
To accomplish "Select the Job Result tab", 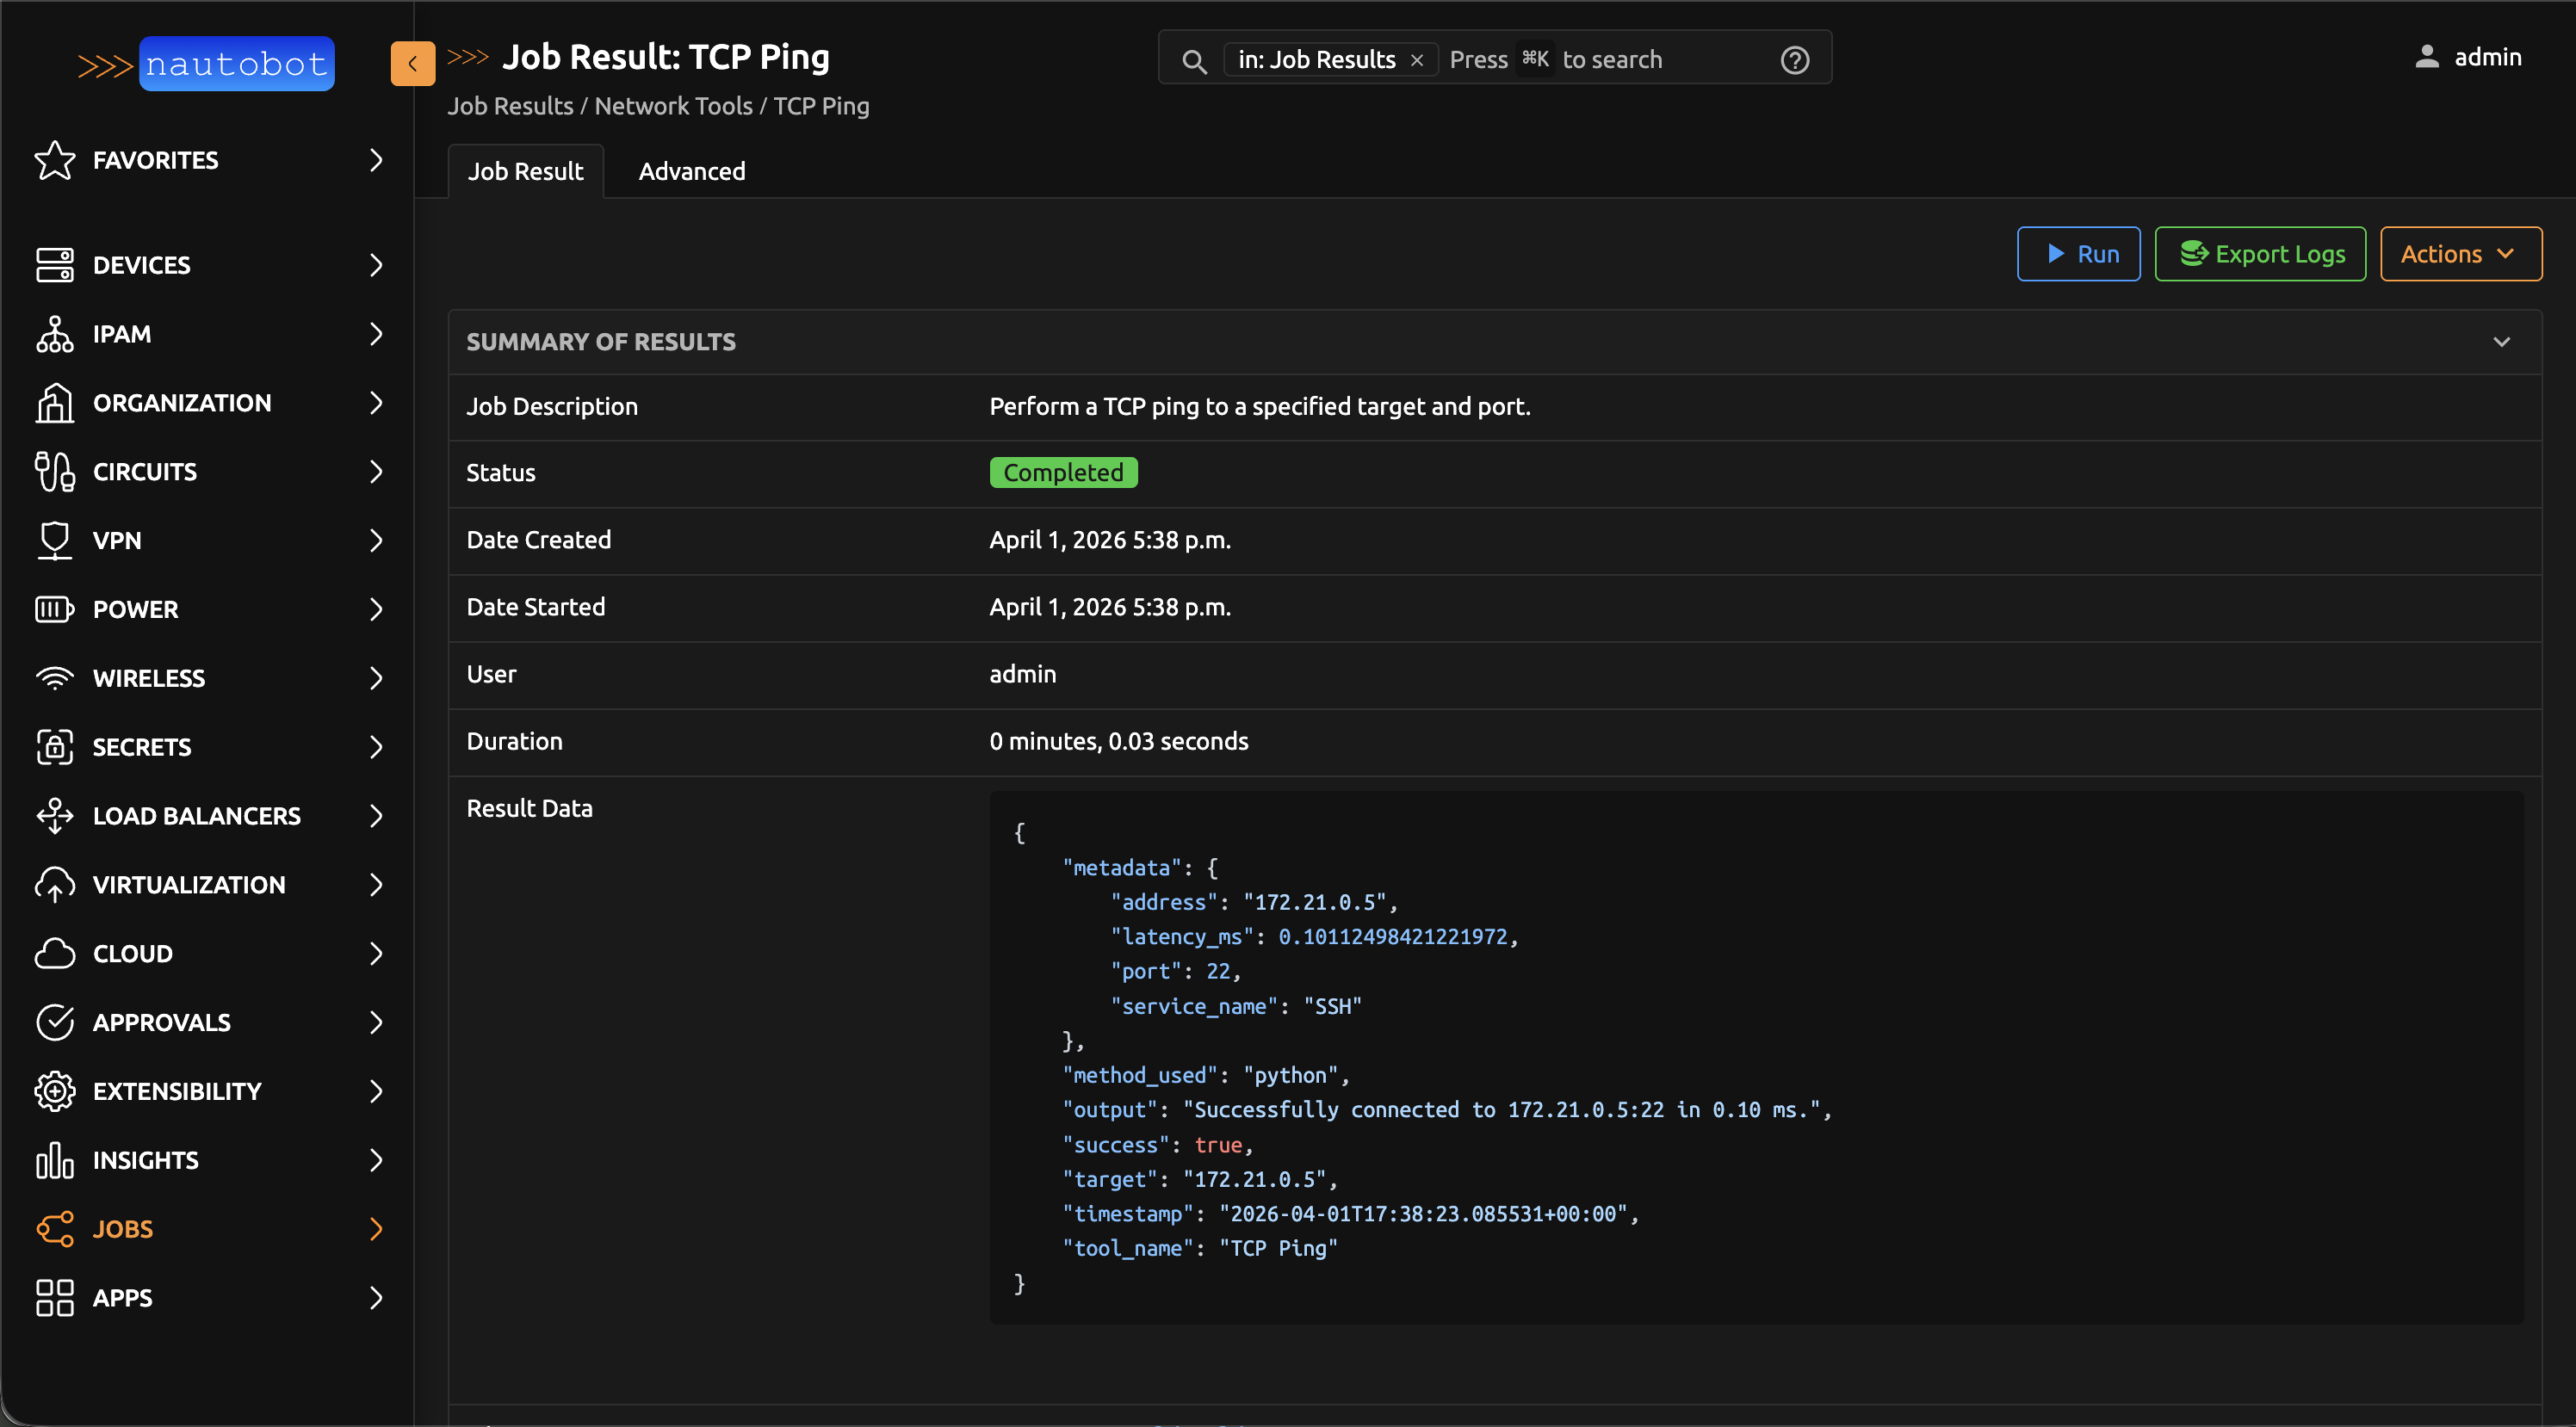I will 525,172.
